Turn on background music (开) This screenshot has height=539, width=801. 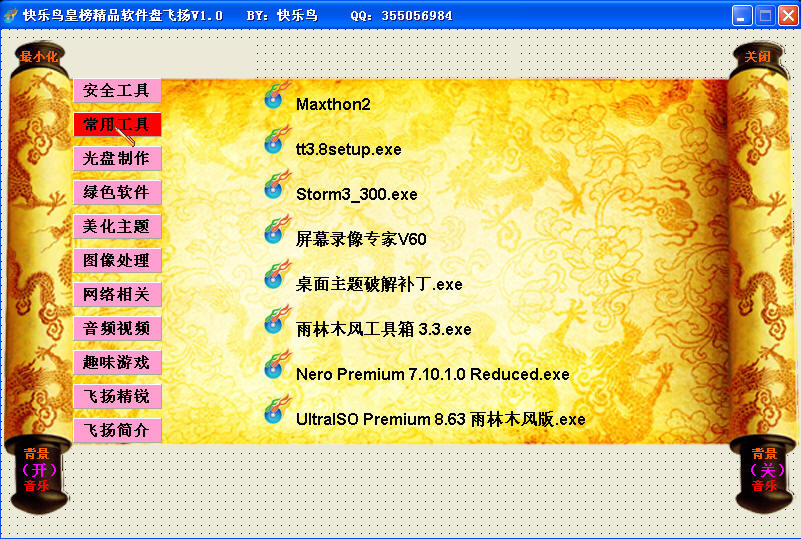[x=38, y=470]
